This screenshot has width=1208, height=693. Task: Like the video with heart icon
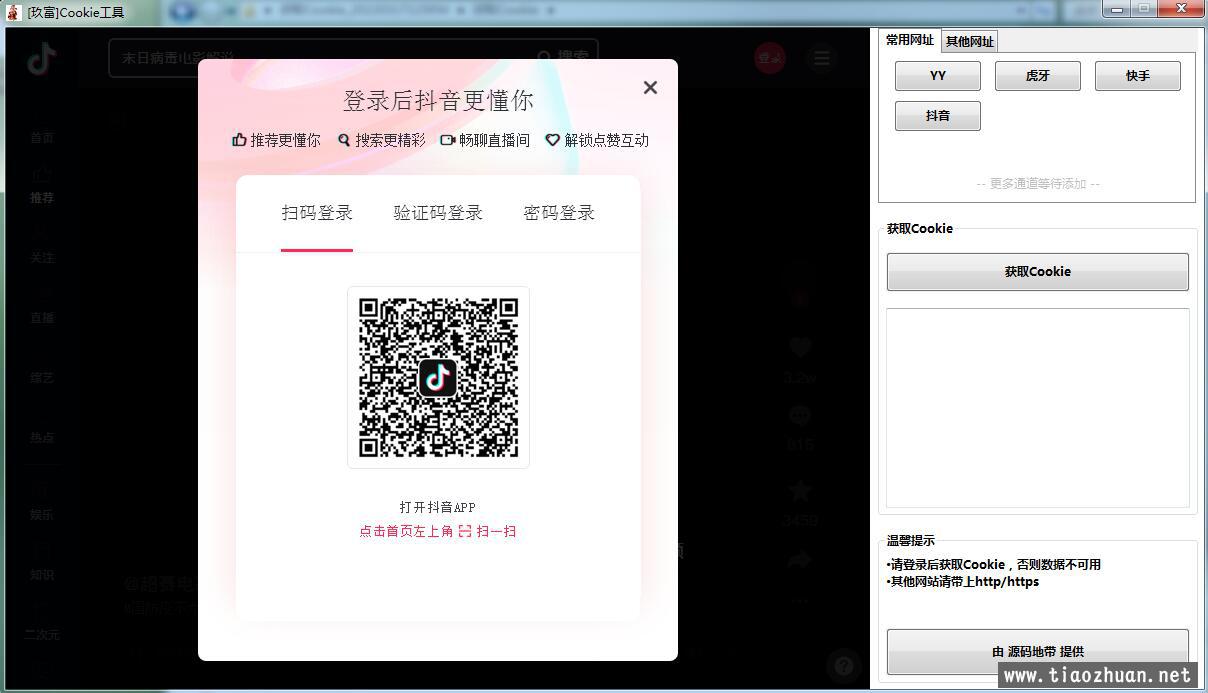point(799,348)
